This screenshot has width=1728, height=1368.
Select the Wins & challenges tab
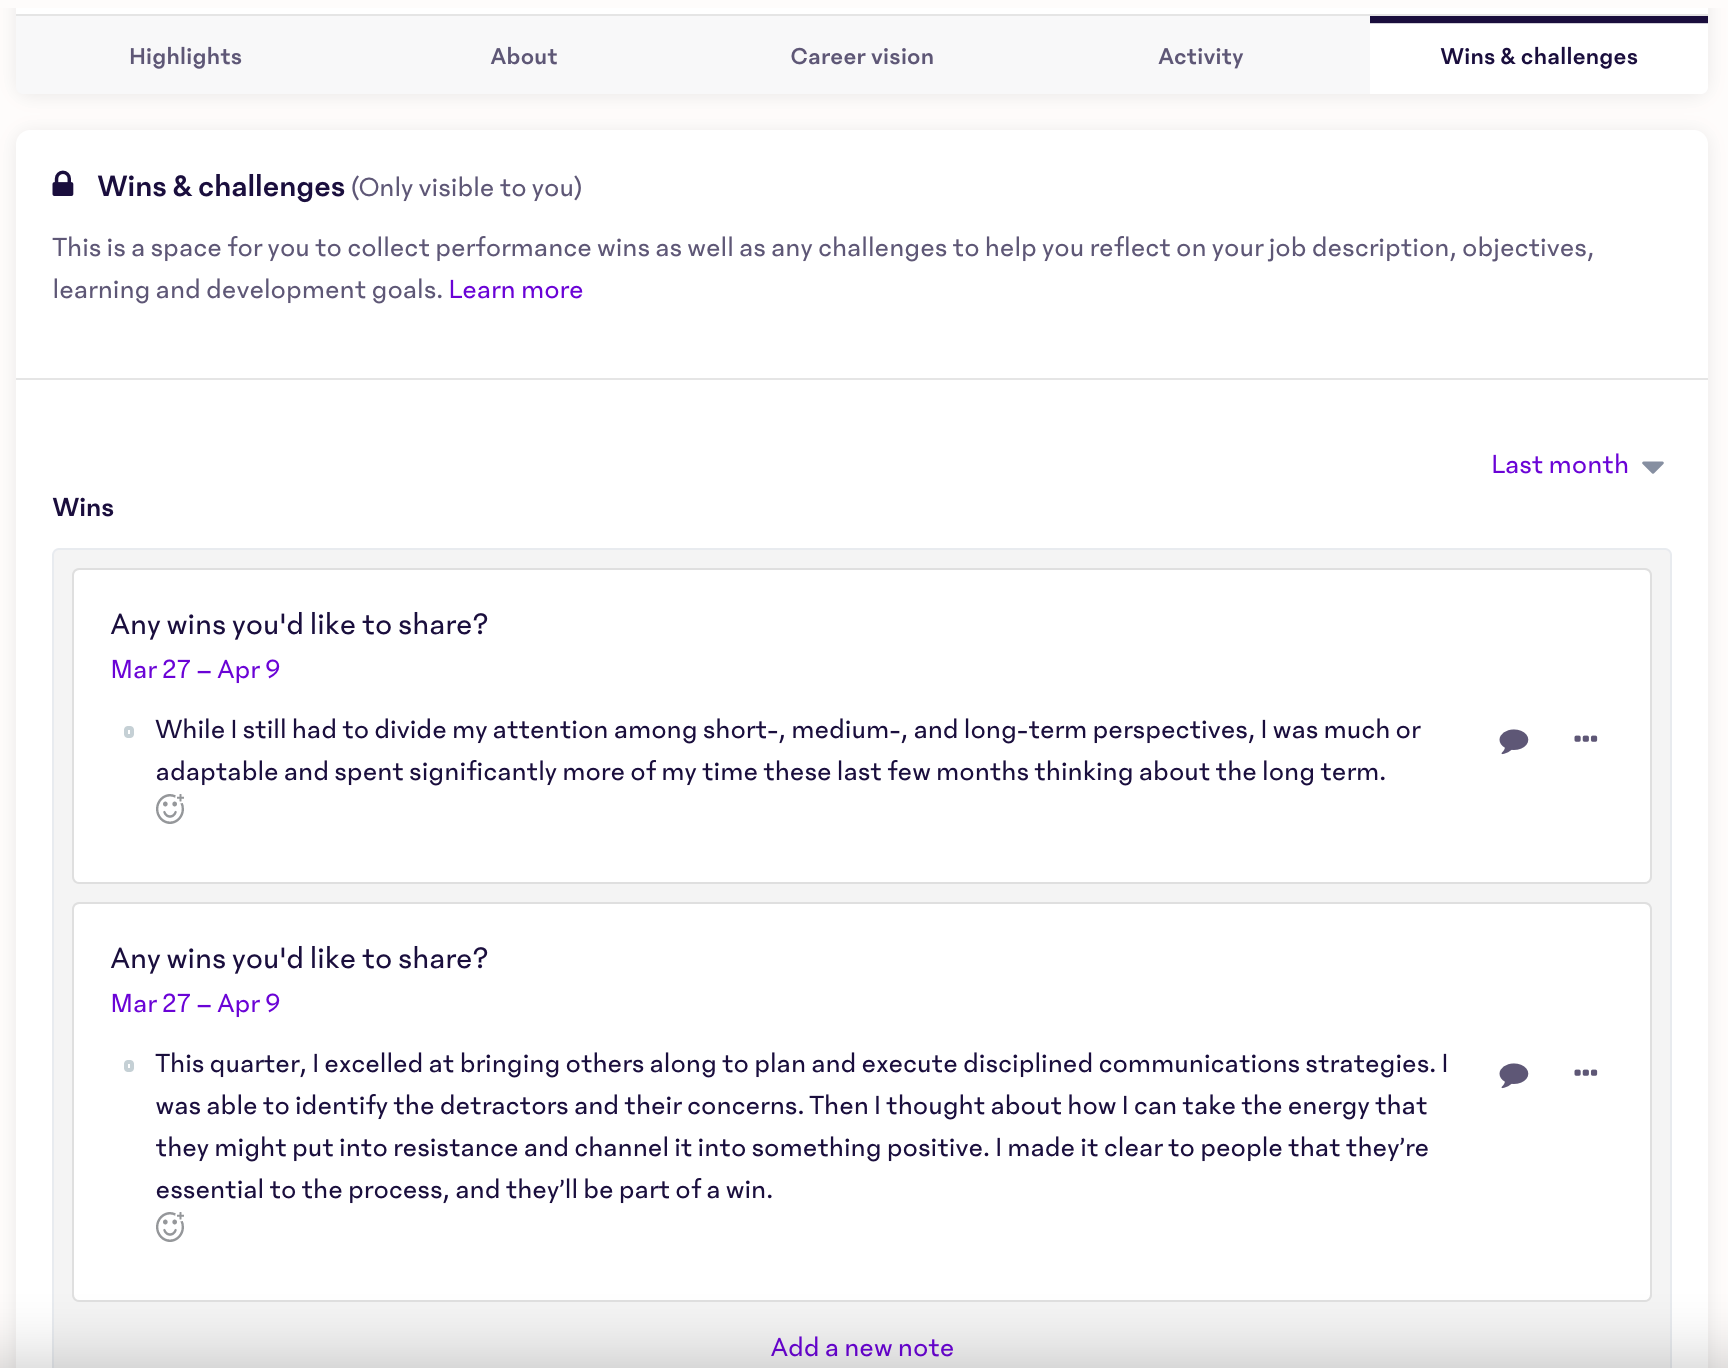(1539, 57)
